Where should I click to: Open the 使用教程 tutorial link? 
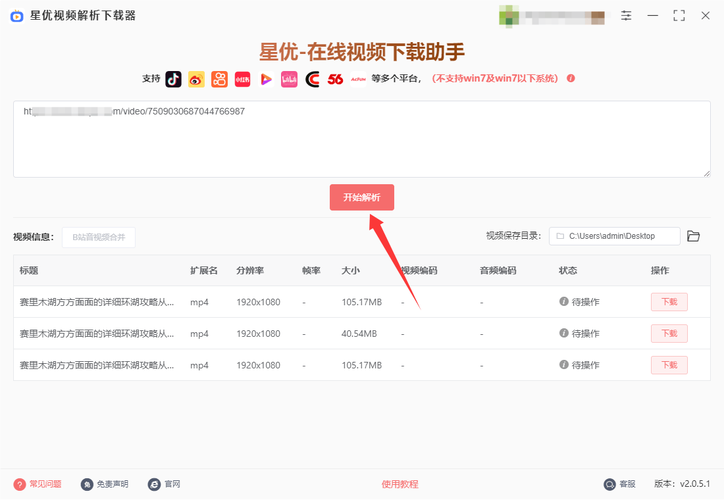[x=400, y=484]
